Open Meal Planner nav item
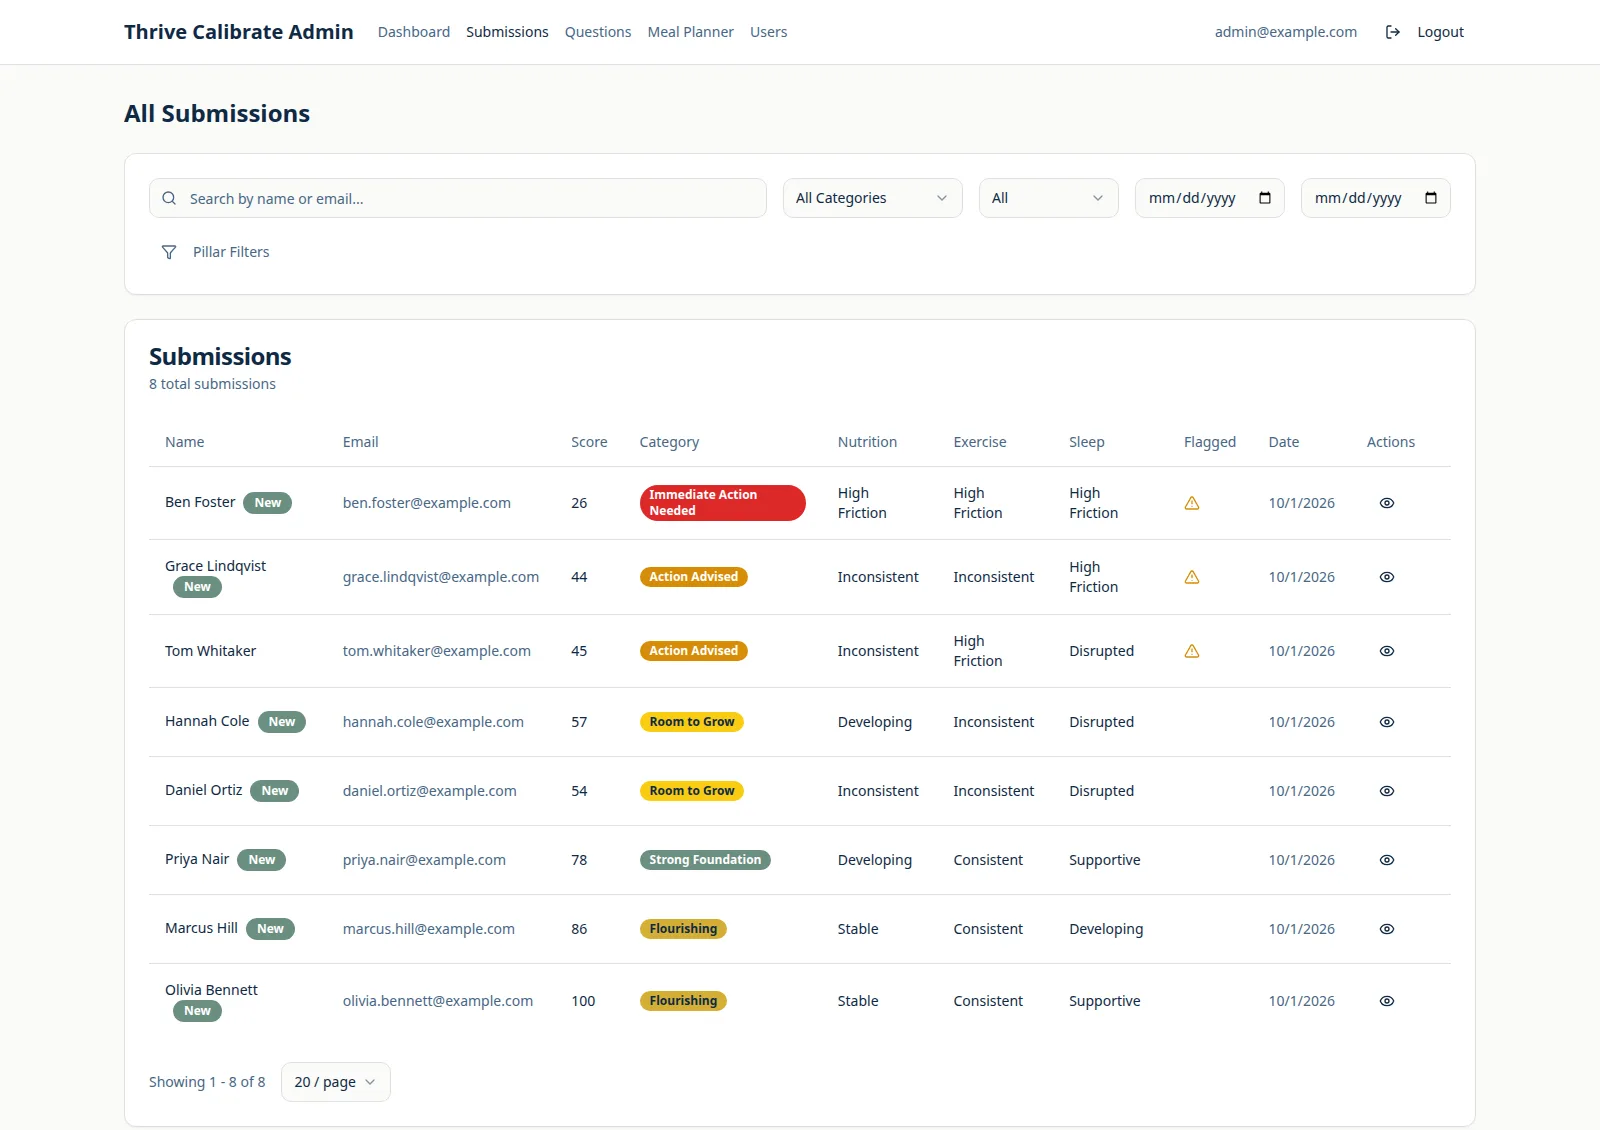The image size is (1600, 1130). [691, 32]
